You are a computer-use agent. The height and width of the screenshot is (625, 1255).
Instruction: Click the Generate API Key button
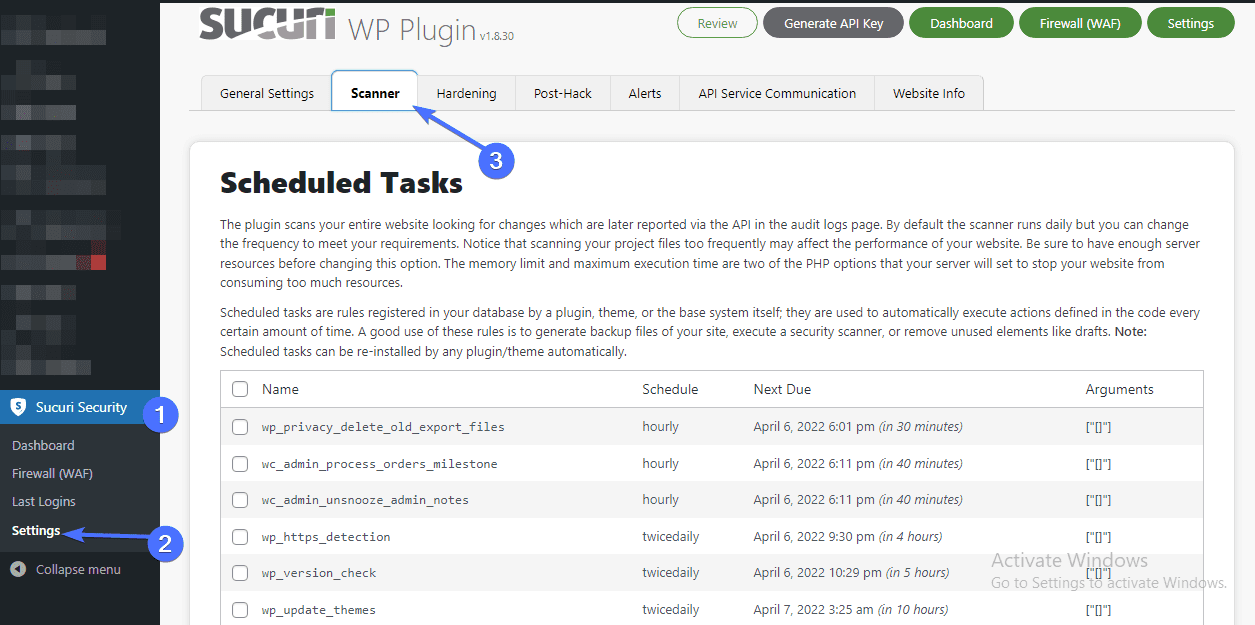pyautogui.click(x=834, y=23)
